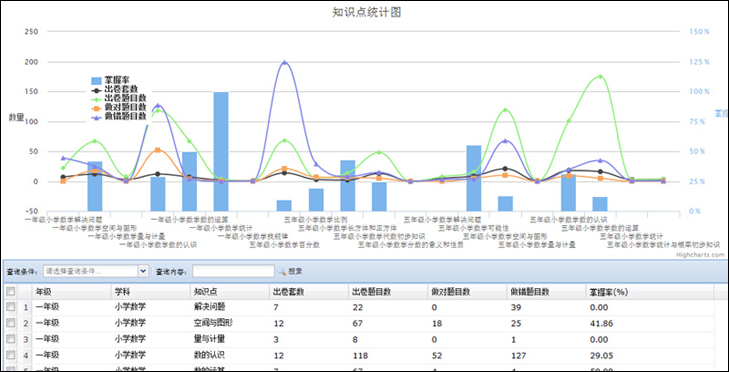Check the checkbox for row 2 空间与图形
The image size is (729, 372).
10,323
